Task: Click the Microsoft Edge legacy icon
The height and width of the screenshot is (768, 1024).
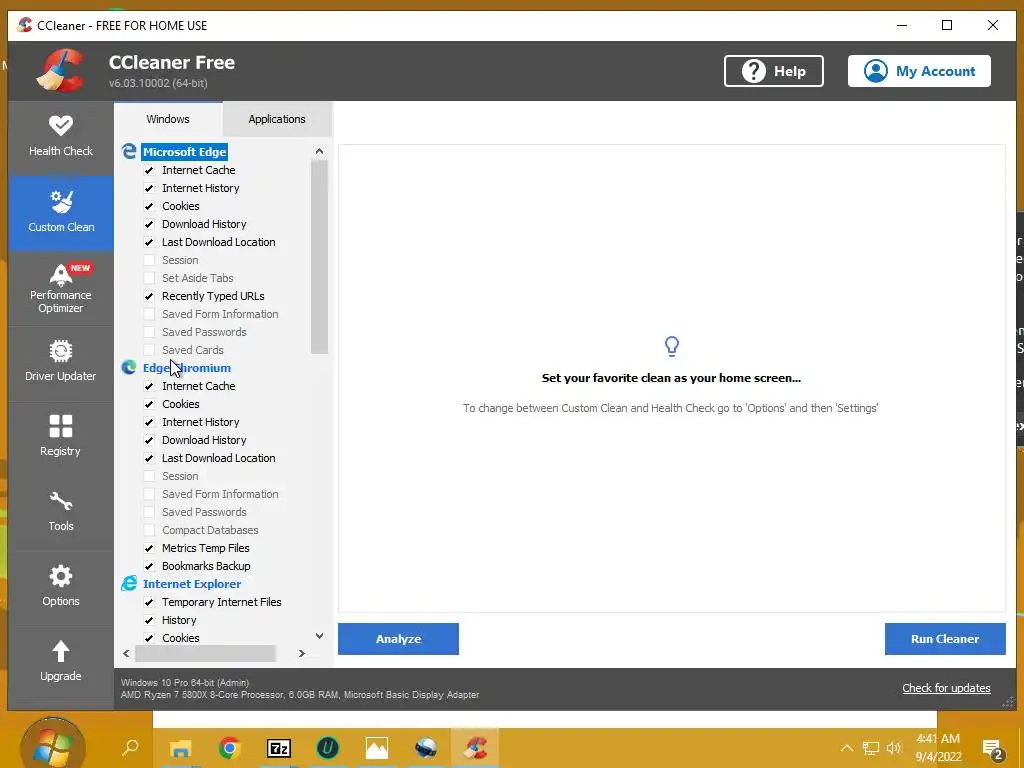Action: (129, 152)
